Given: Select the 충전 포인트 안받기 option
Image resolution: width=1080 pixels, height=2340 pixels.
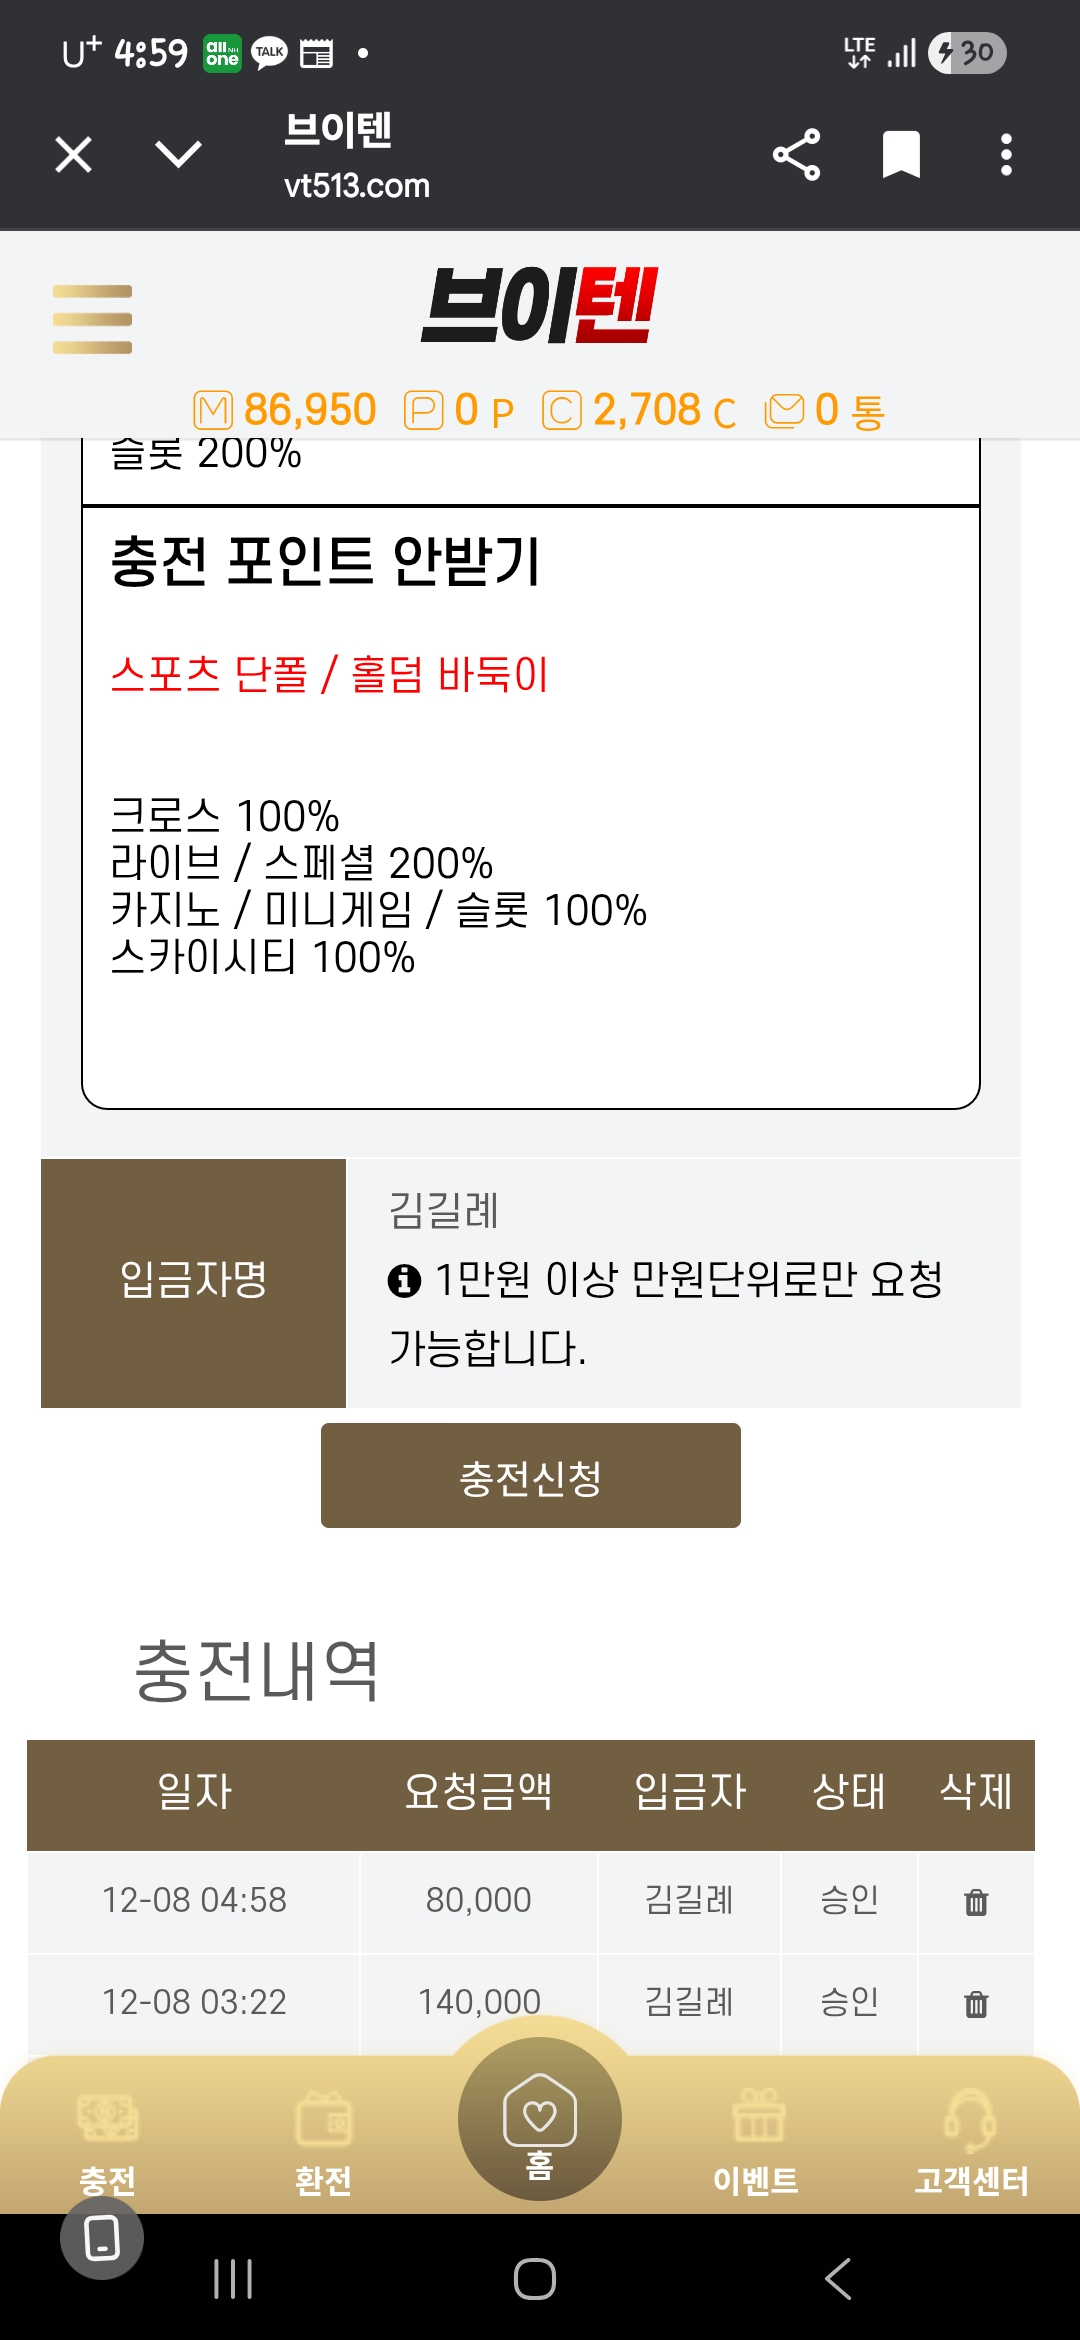Looking at the screenshot, I should [326, 560].
